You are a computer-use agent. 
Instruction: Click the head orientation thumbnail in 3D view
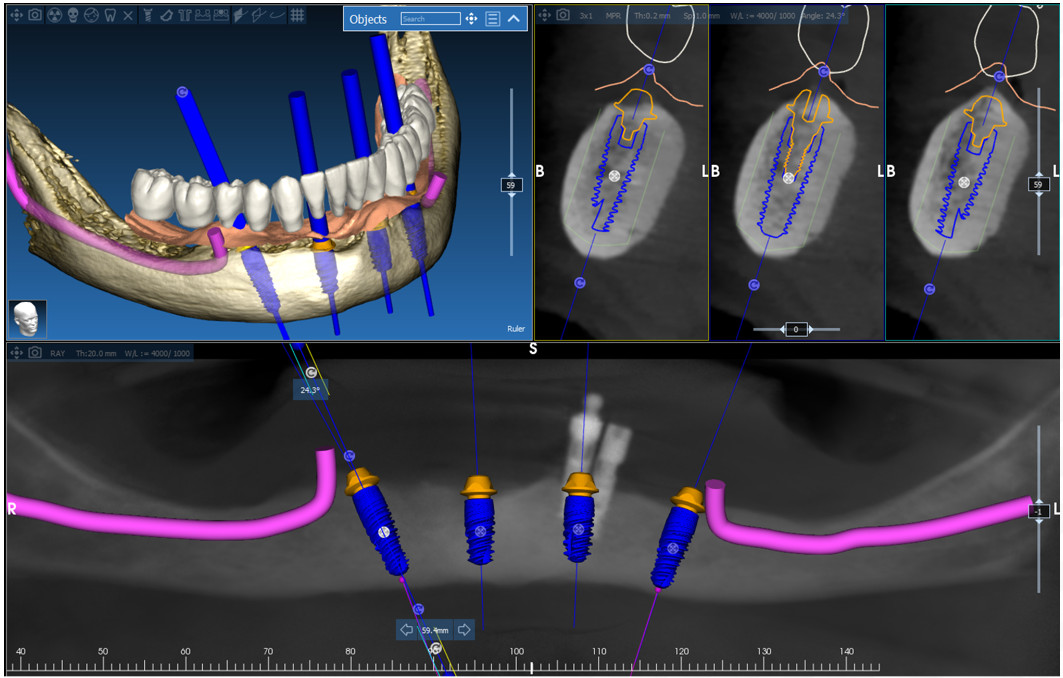[x=28, y=319]
